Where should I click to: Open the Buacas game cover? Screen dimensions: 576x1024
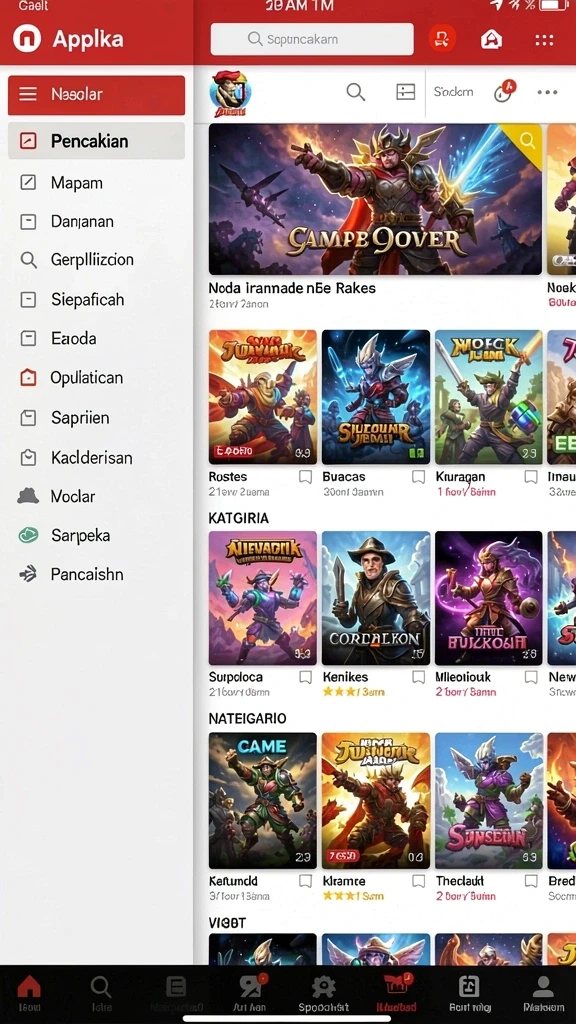[376, 397]
